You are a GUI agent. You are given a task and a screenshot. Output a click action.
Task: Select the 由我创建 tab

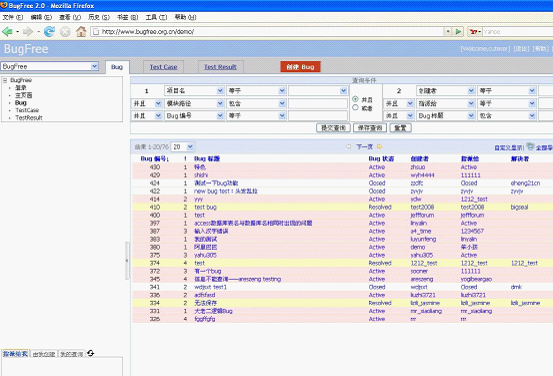[44, 354]
